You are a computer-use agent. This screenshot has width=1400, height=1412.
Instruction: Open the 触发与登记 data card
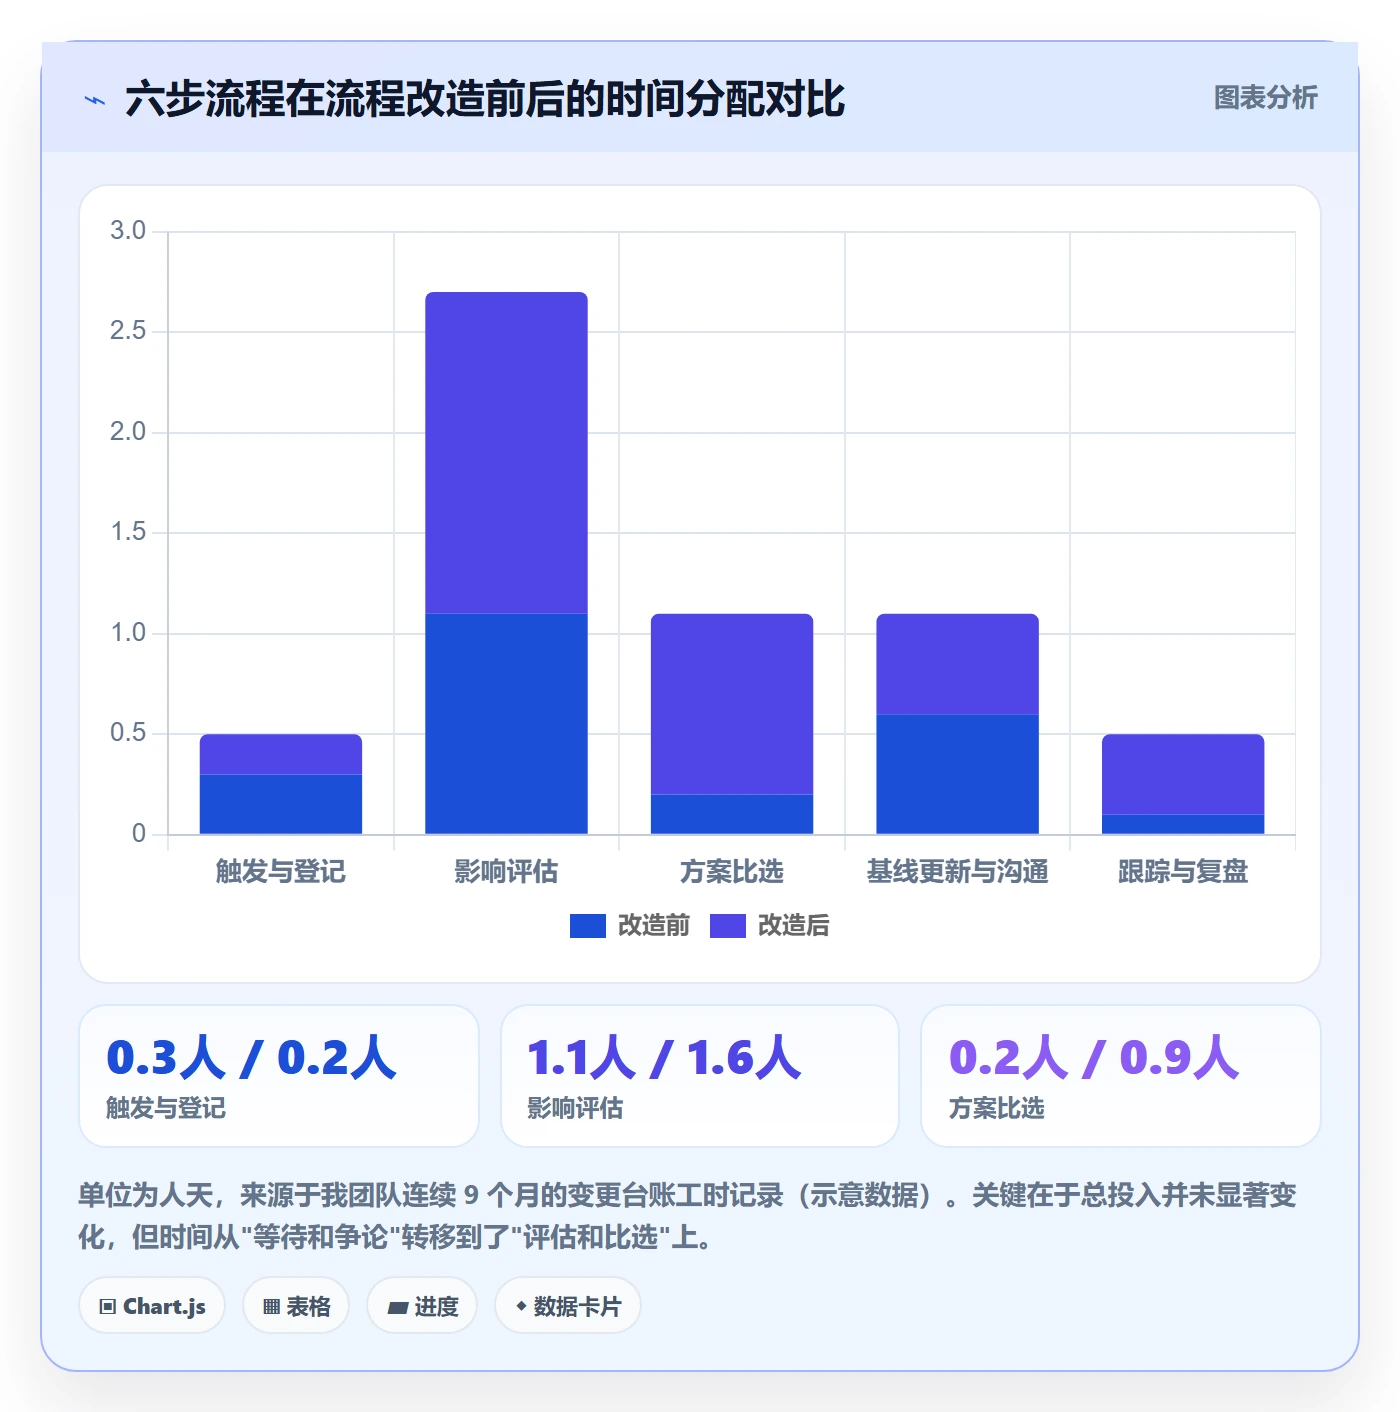279,1076
